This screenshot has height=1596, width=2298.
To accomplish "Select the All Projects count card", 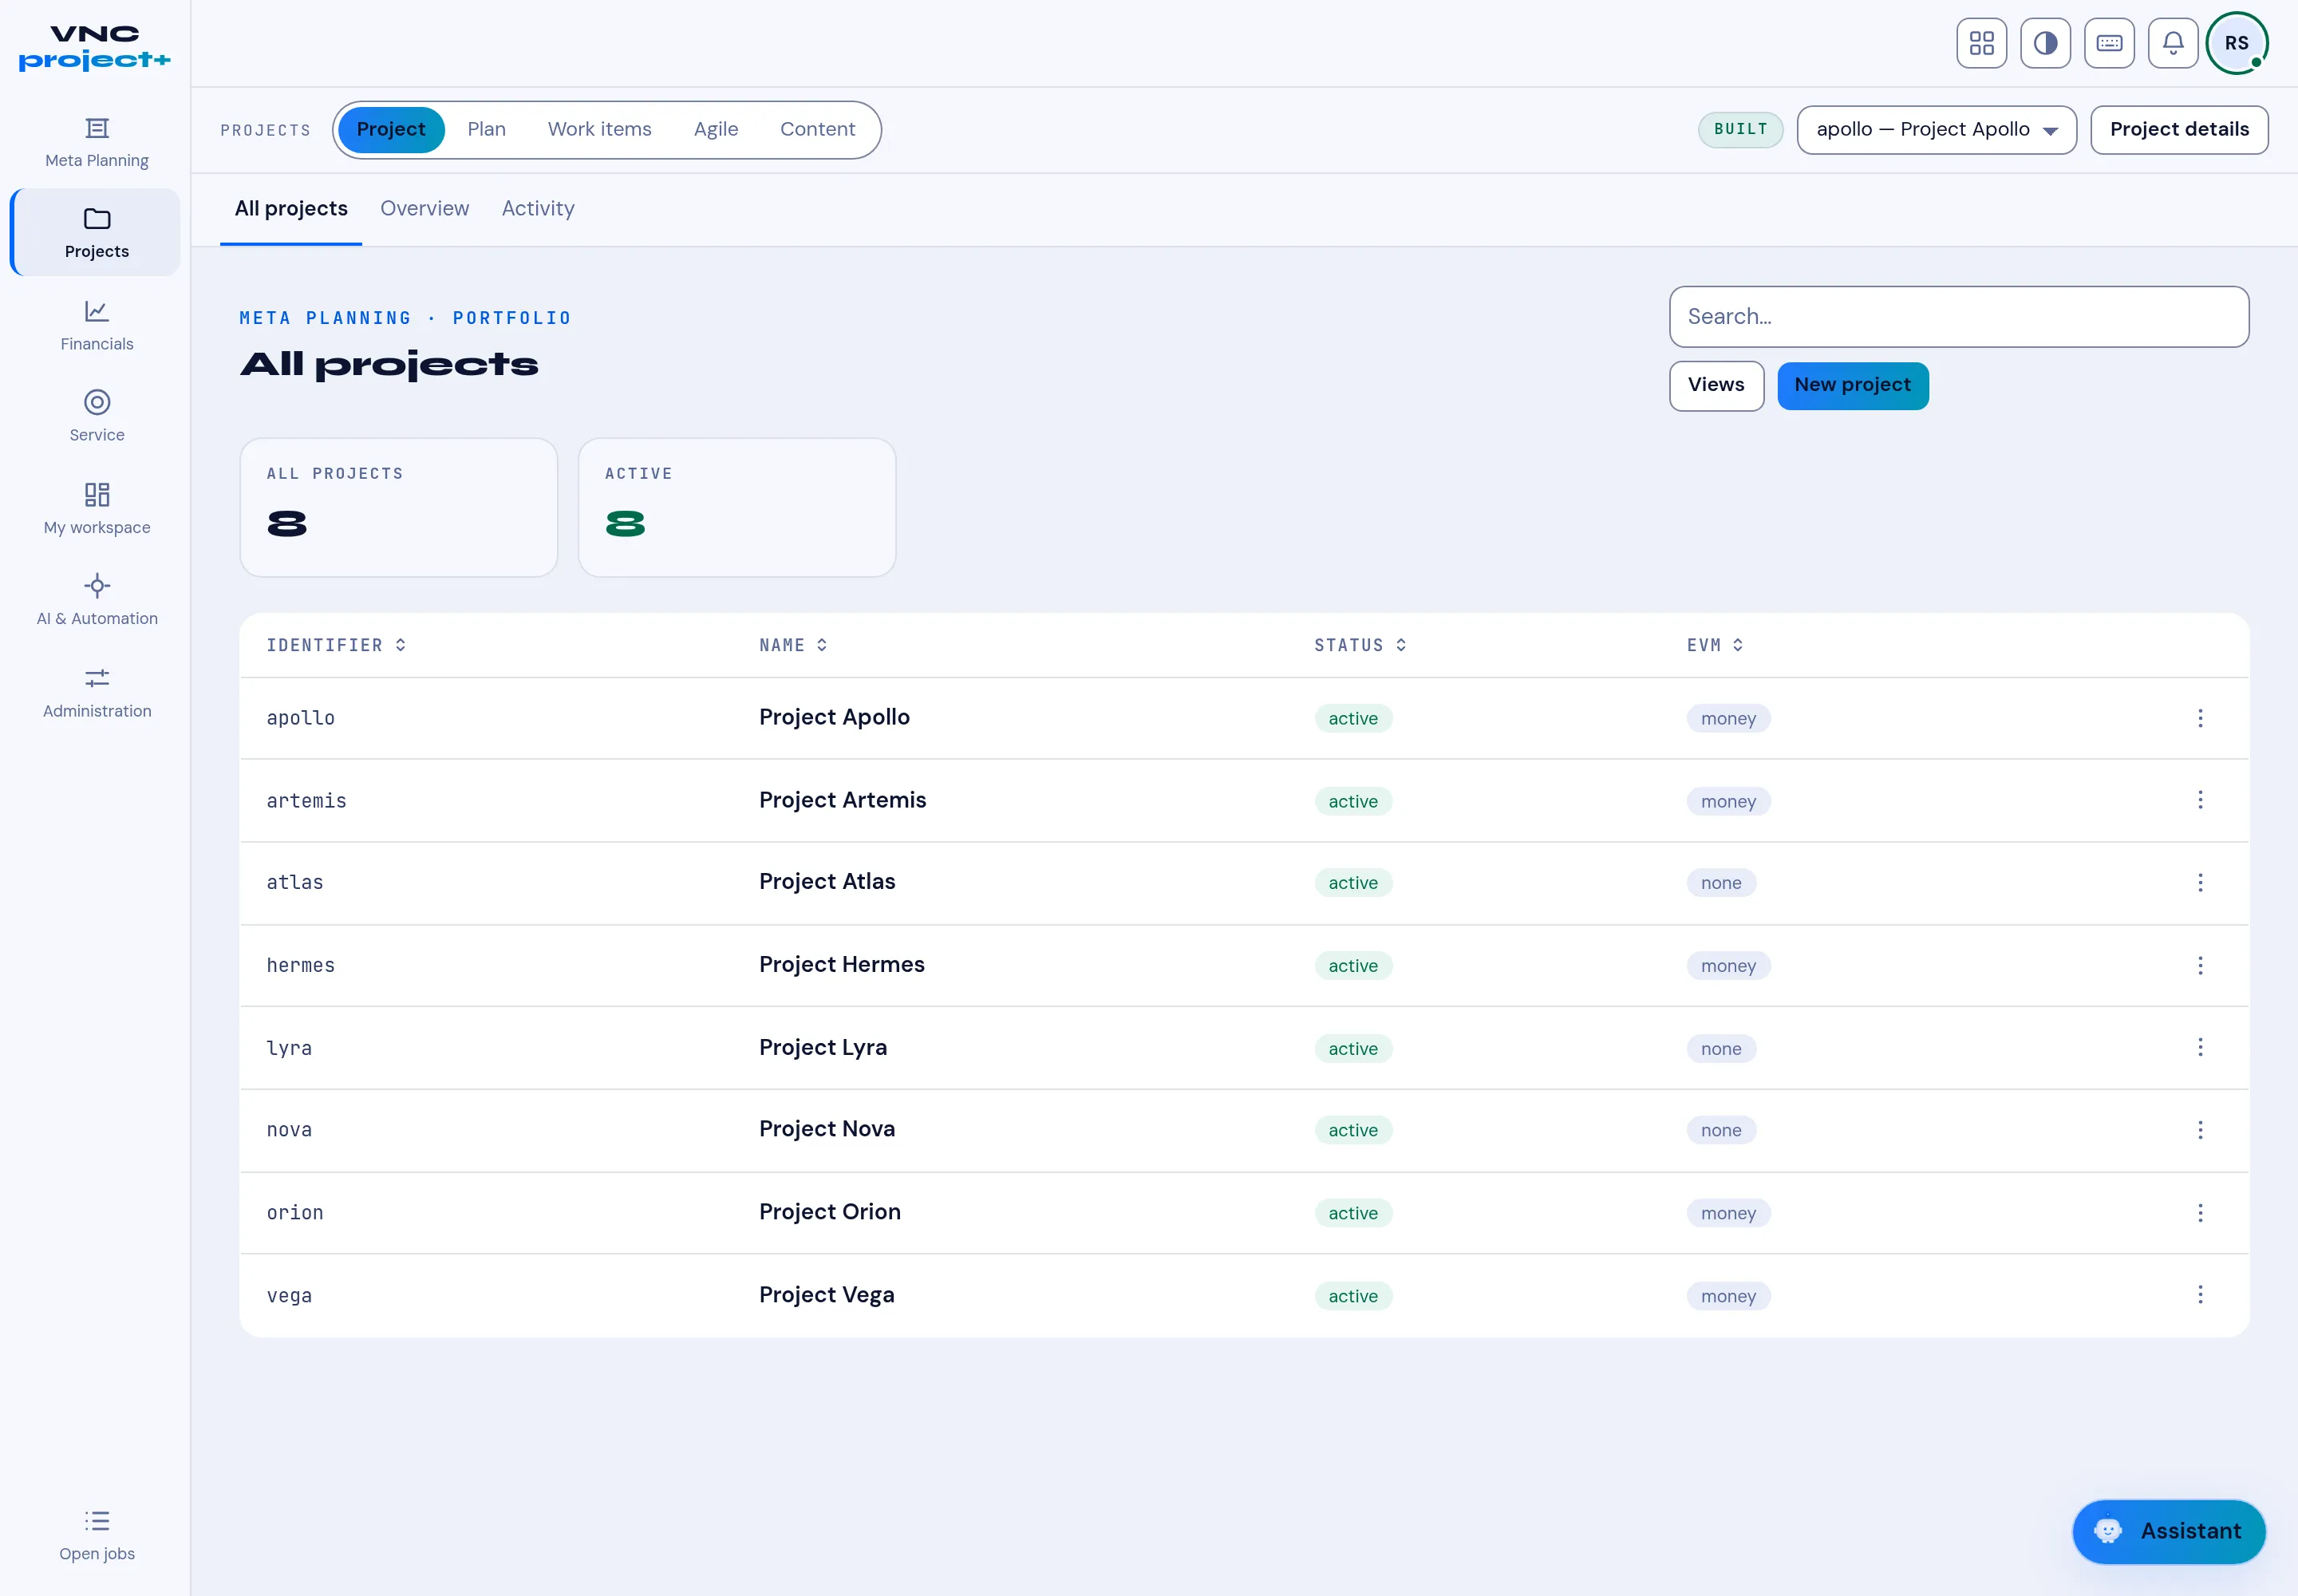I will [398, 508].
